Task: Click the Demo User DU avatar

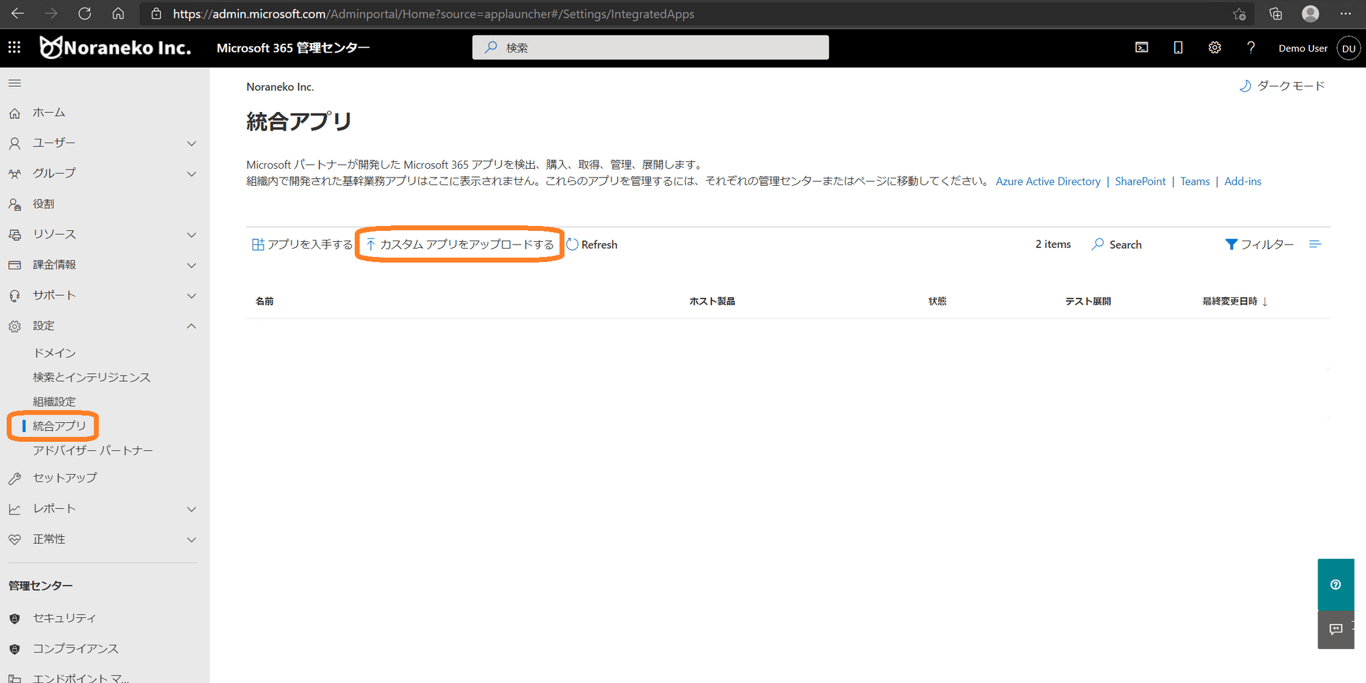Action: 1349,48
